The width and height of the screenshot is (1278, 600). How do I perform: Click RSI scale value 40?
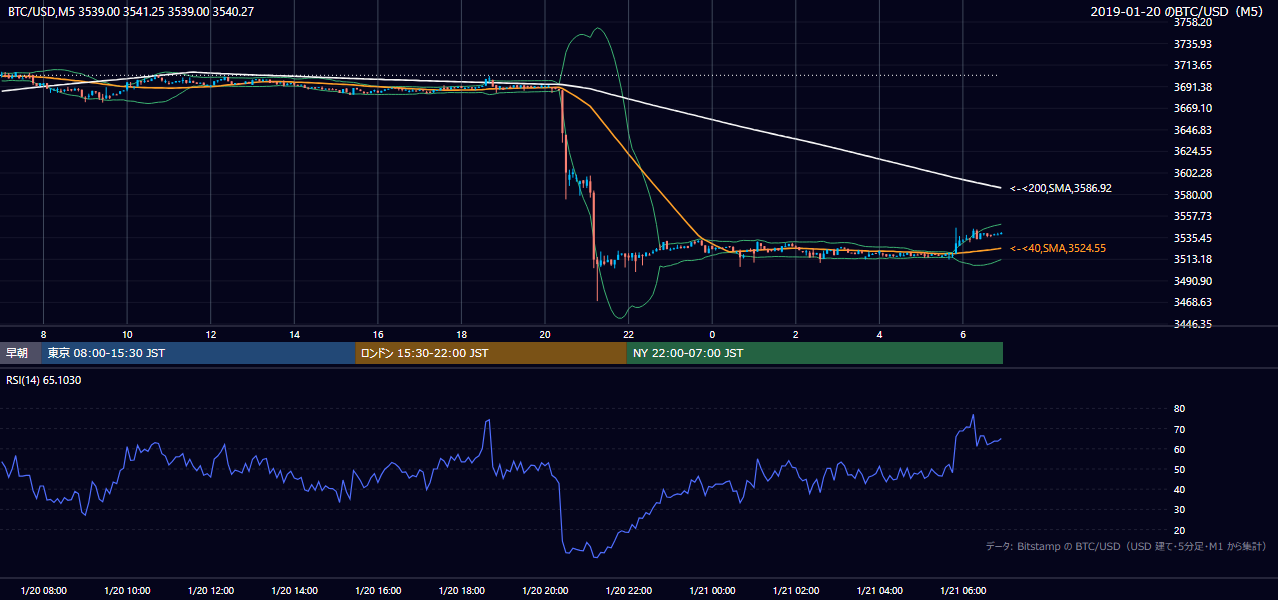pyautogui.click(x=1179, y=489)
